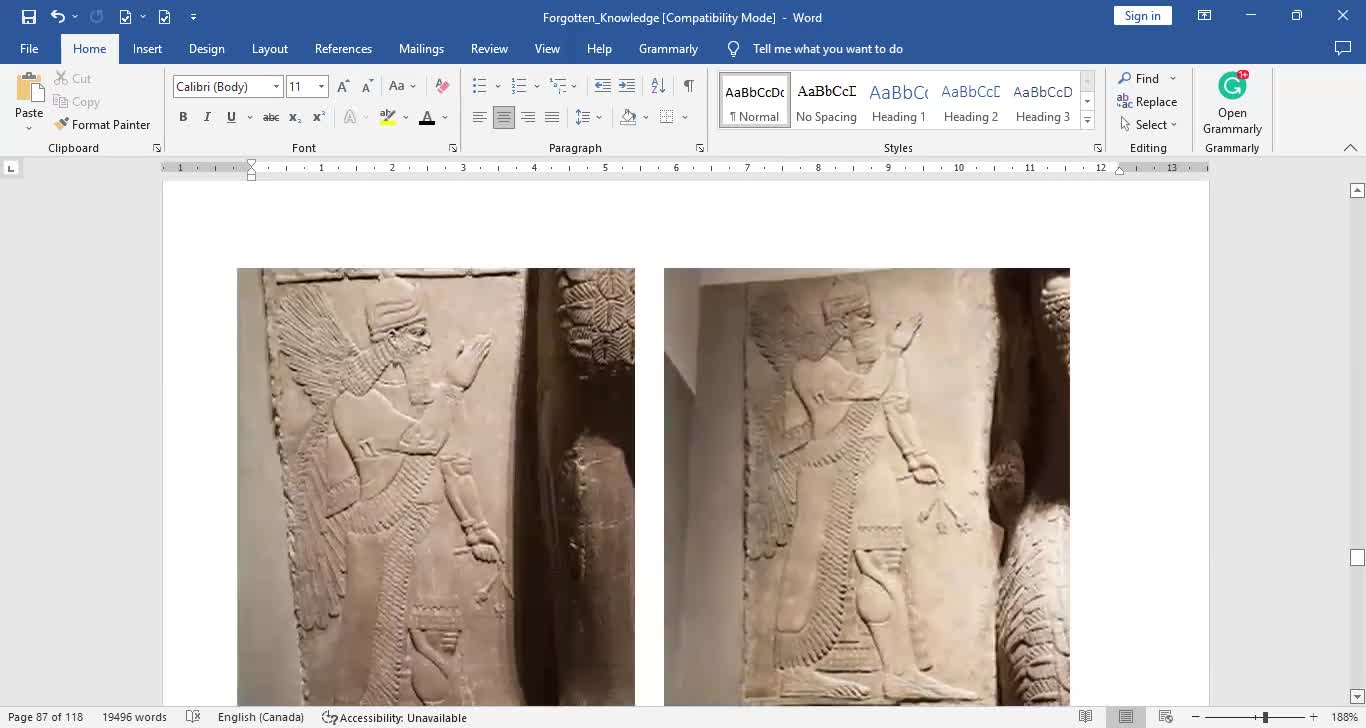The image size is (1366, 728).
Task: Zoom in with the plus button
Action: point(1313,717)
